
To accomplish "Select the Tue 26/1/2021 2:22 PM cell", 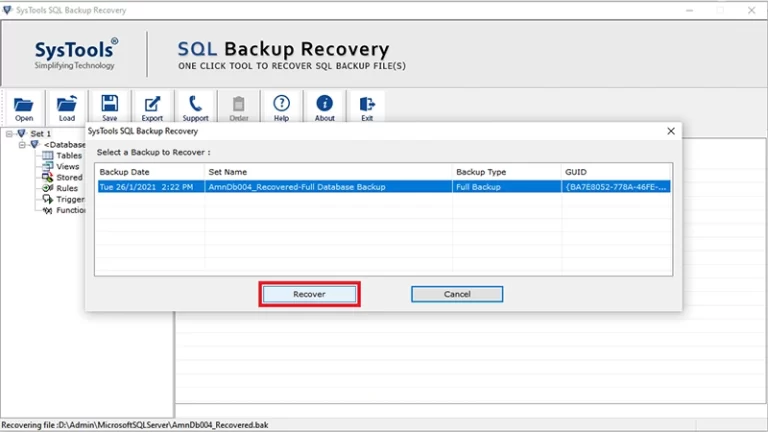I will [151, 187].
